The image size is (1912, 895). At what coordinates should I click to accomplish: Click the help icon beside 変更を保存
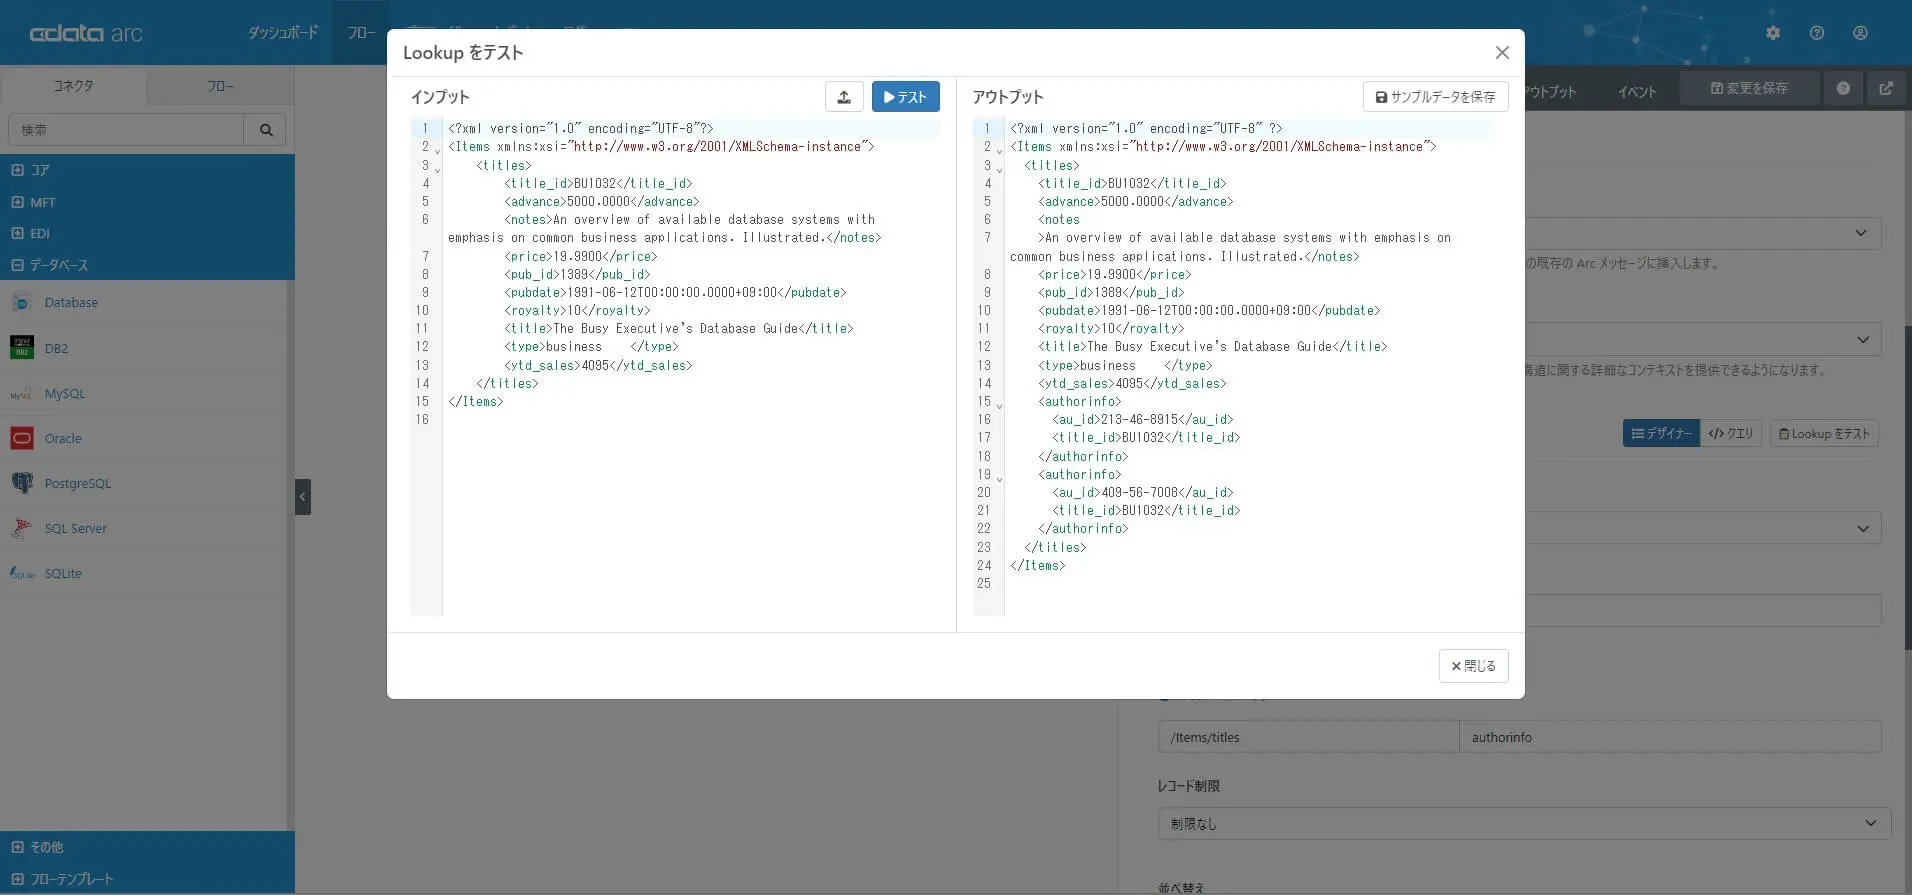click(x=1843, y=89)
